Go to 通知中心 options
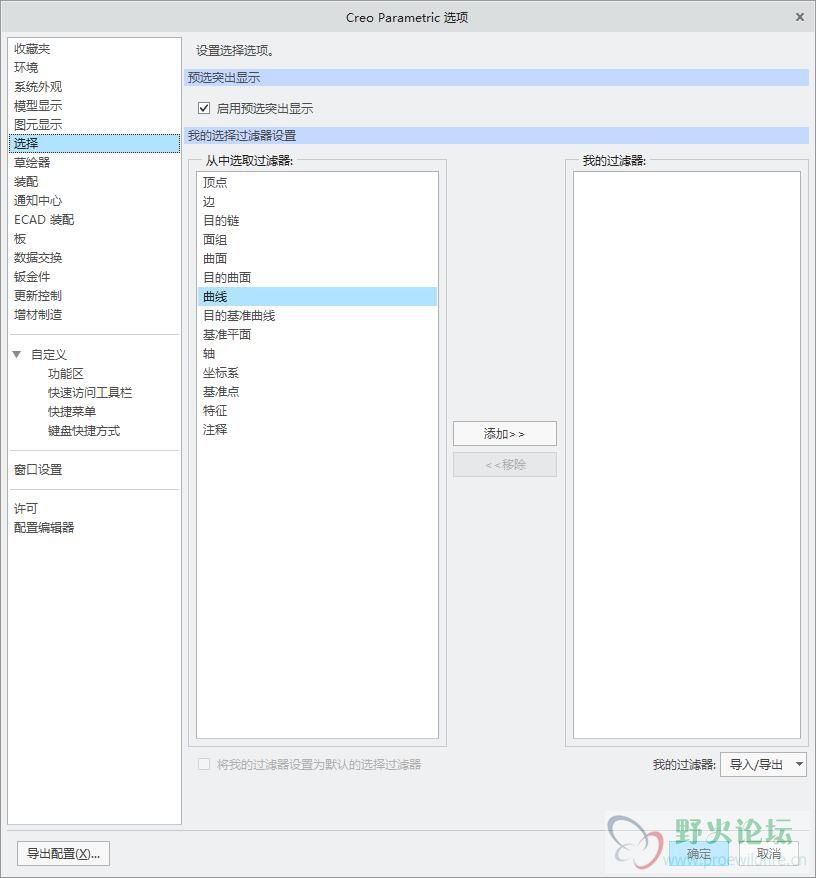Viewport: 816px width, 878px height. pos(38,200)
